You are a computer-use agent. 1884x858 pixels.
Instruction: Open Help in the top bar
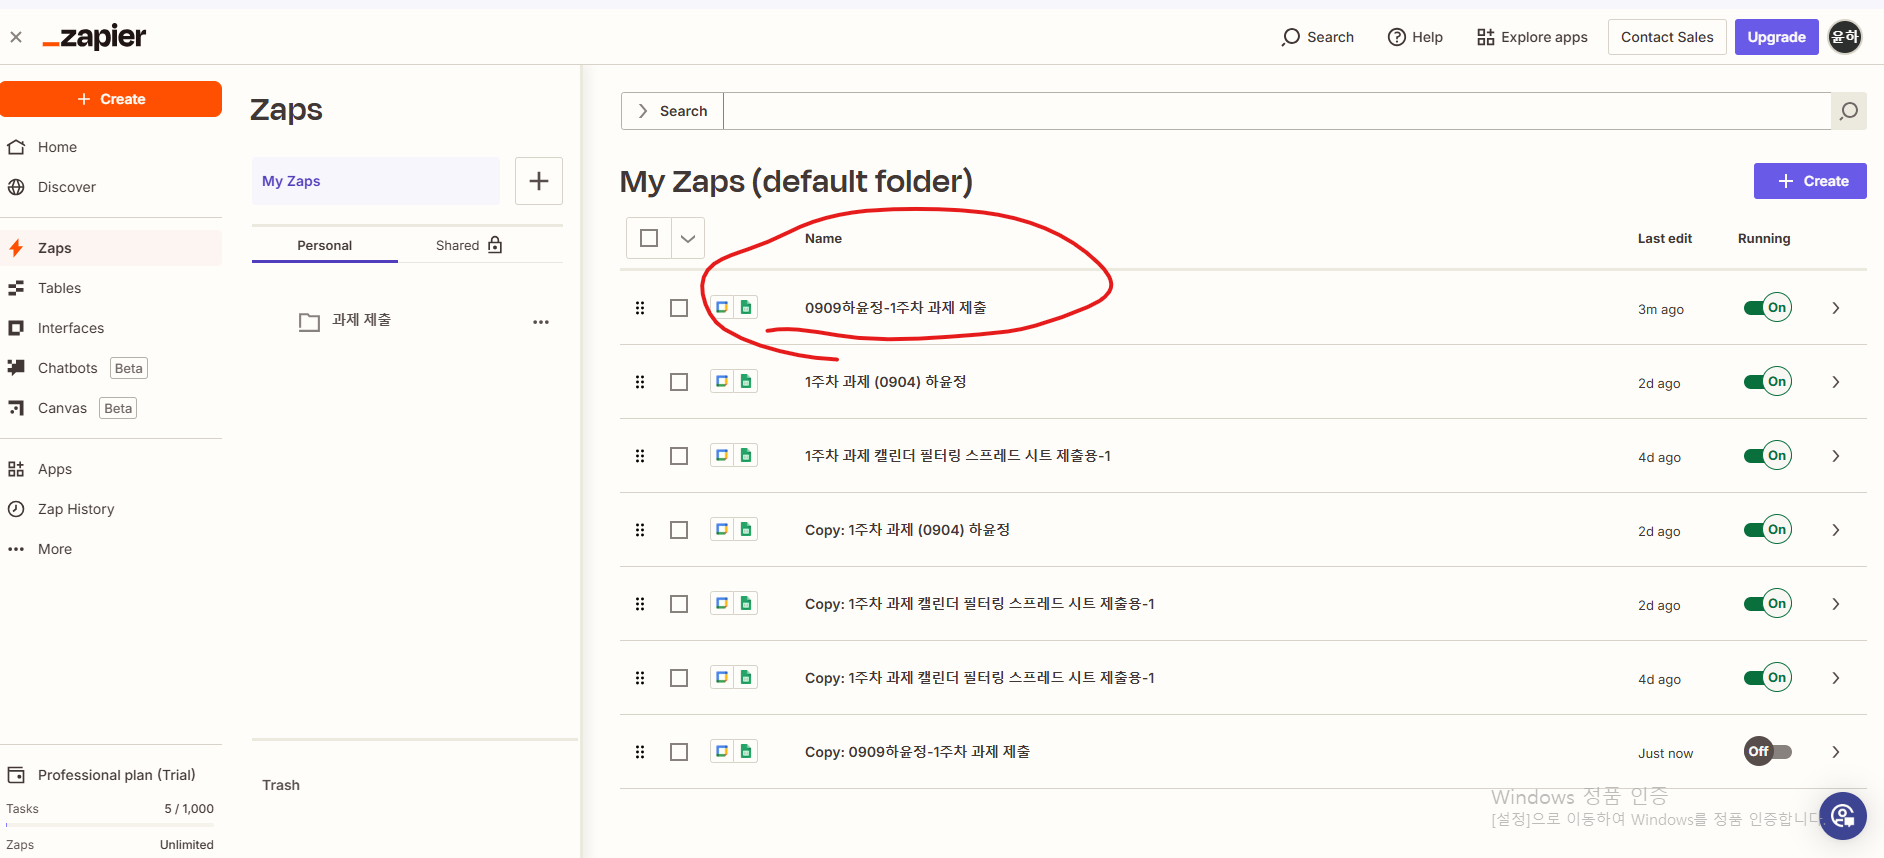pos(1415,37)
